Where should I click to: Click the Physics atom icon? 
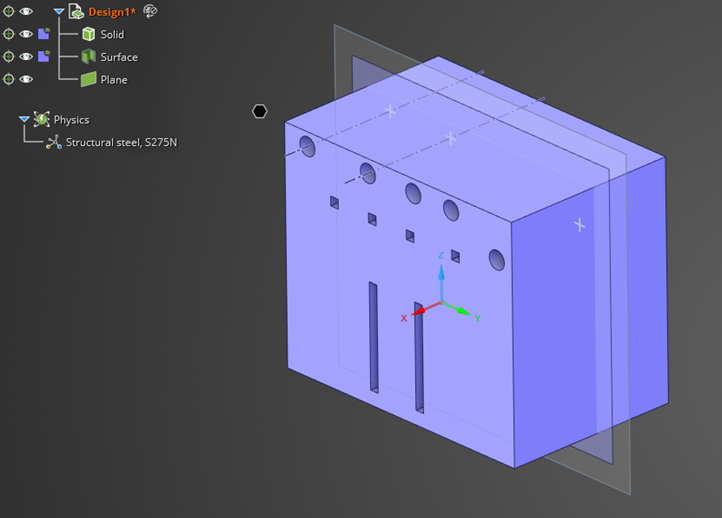tap(41, 120)
